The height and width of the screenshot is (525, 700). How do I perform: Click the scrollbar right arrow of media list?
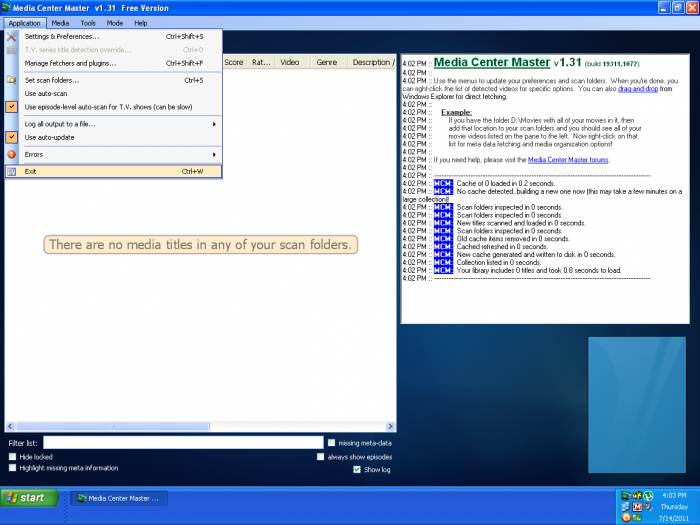390,426
